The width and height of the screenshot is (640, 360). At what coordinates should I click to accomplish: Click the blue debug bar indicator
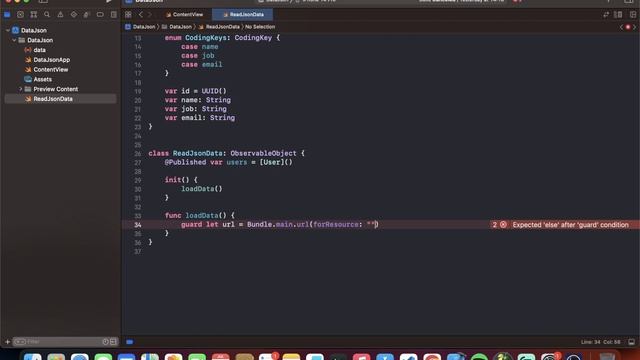(130, 342)
